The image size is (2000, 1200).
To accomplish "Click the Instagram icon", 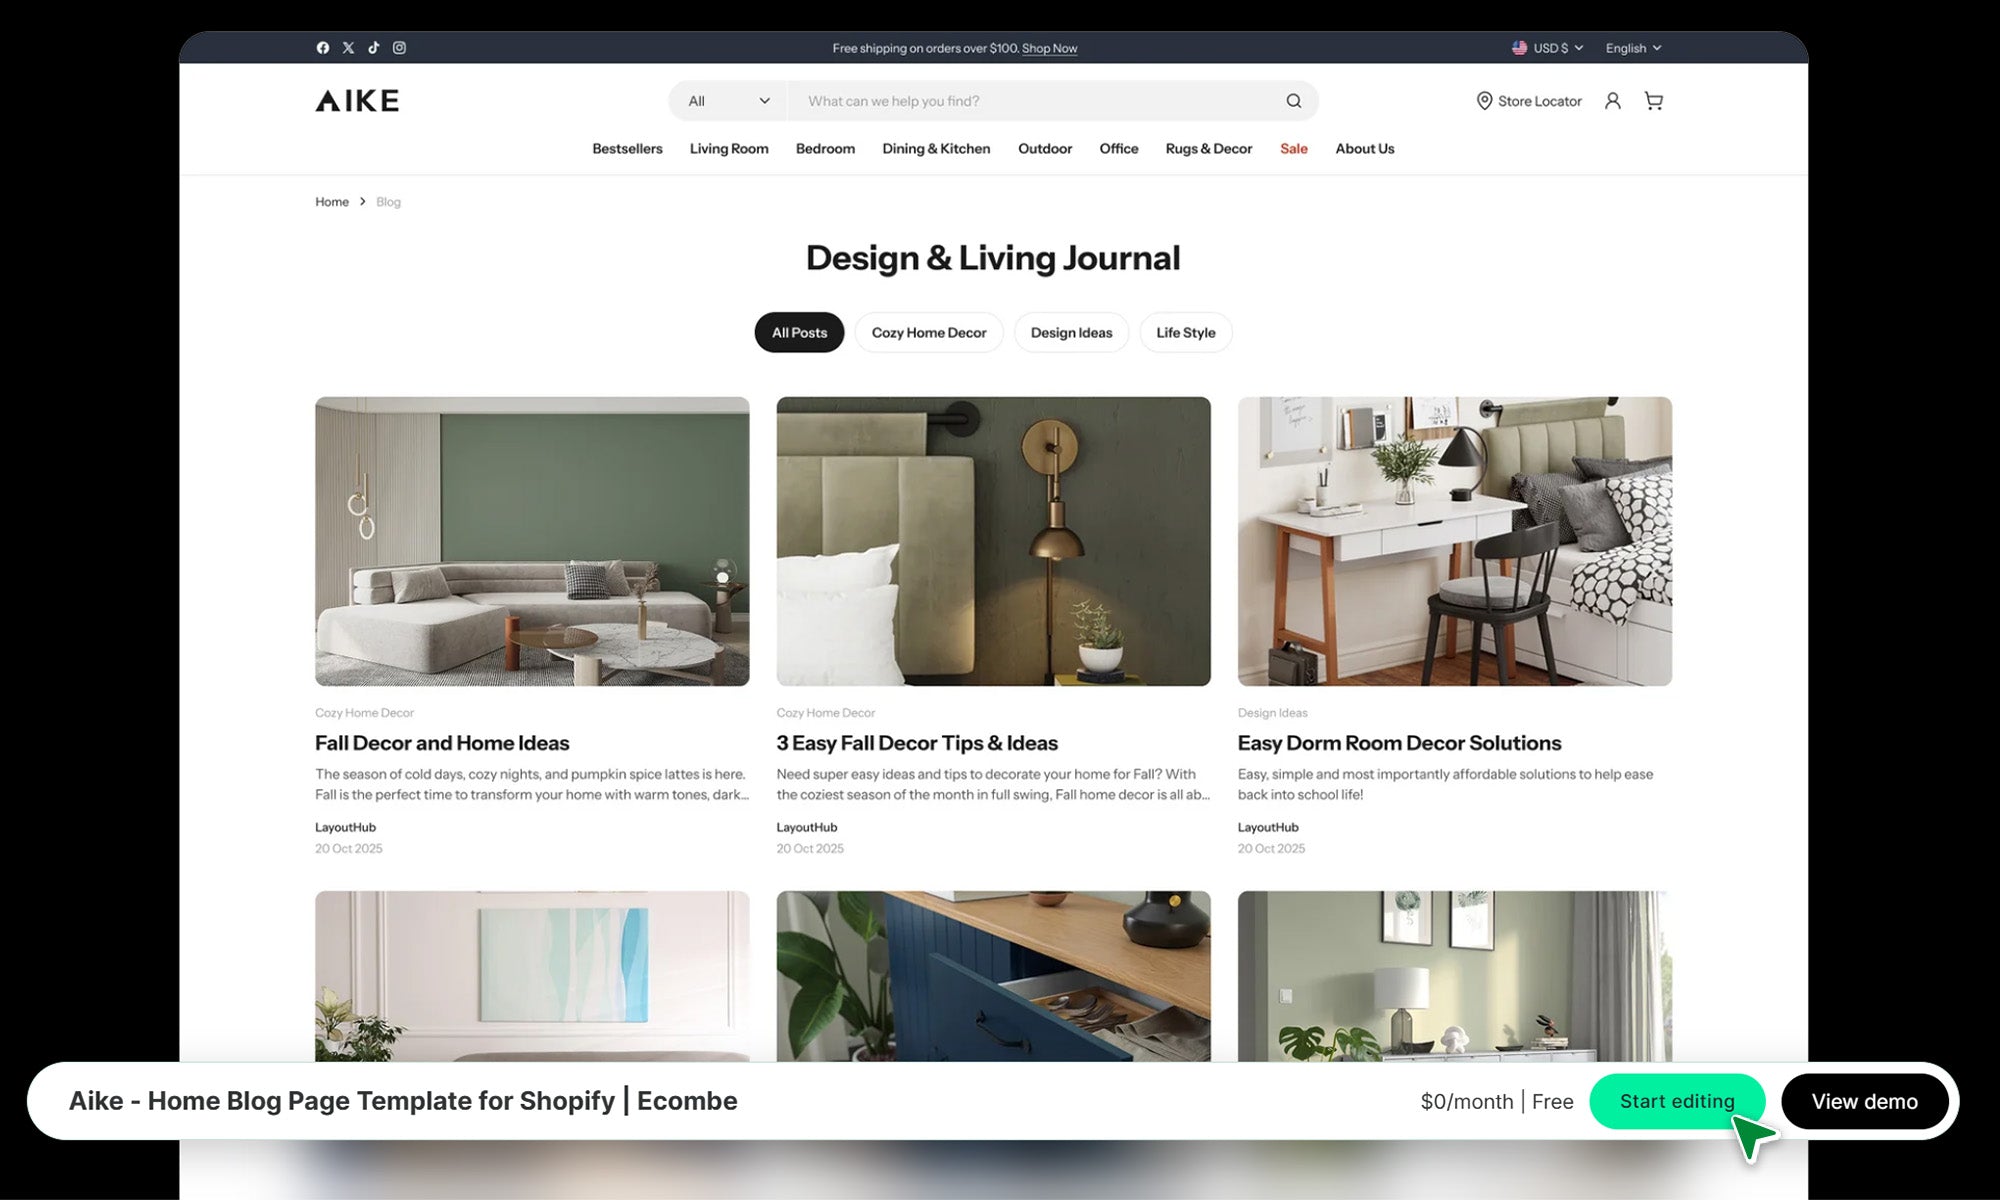I will coord(399,48).
